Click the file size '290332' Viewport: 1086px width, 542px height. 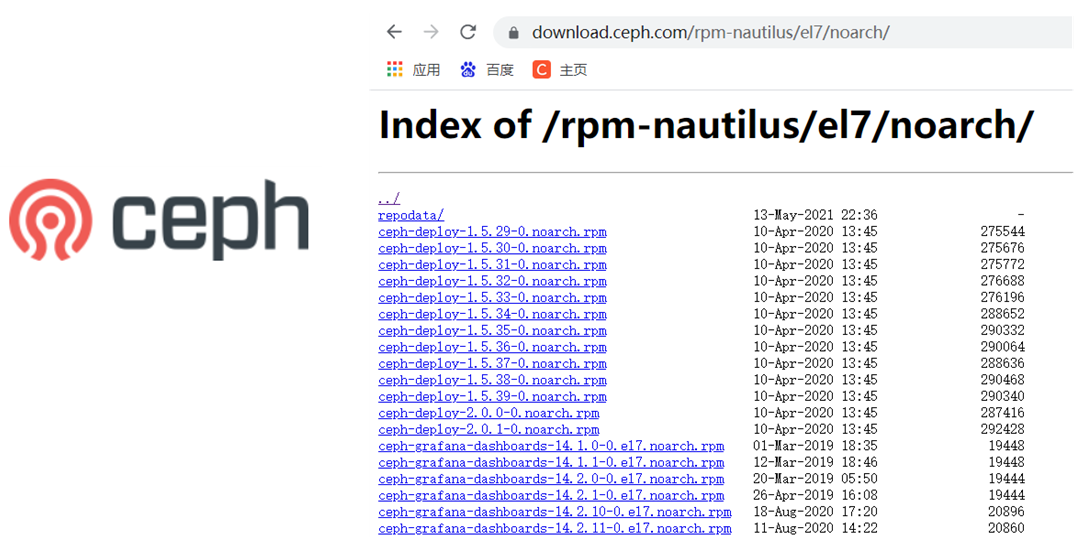pyautogui.click(x=1002, y=330)
